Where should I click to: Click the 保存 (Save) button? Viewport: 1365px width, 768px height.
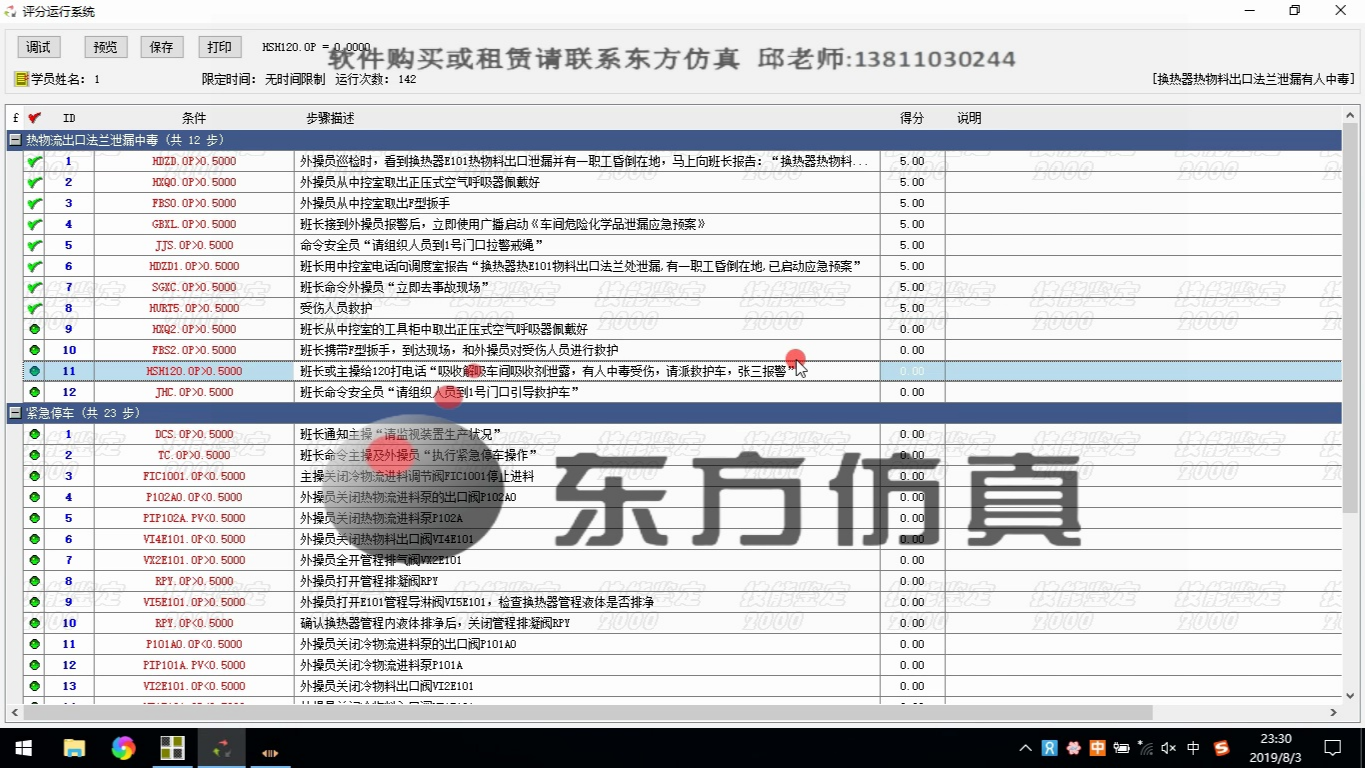click(x=162, y=47)
